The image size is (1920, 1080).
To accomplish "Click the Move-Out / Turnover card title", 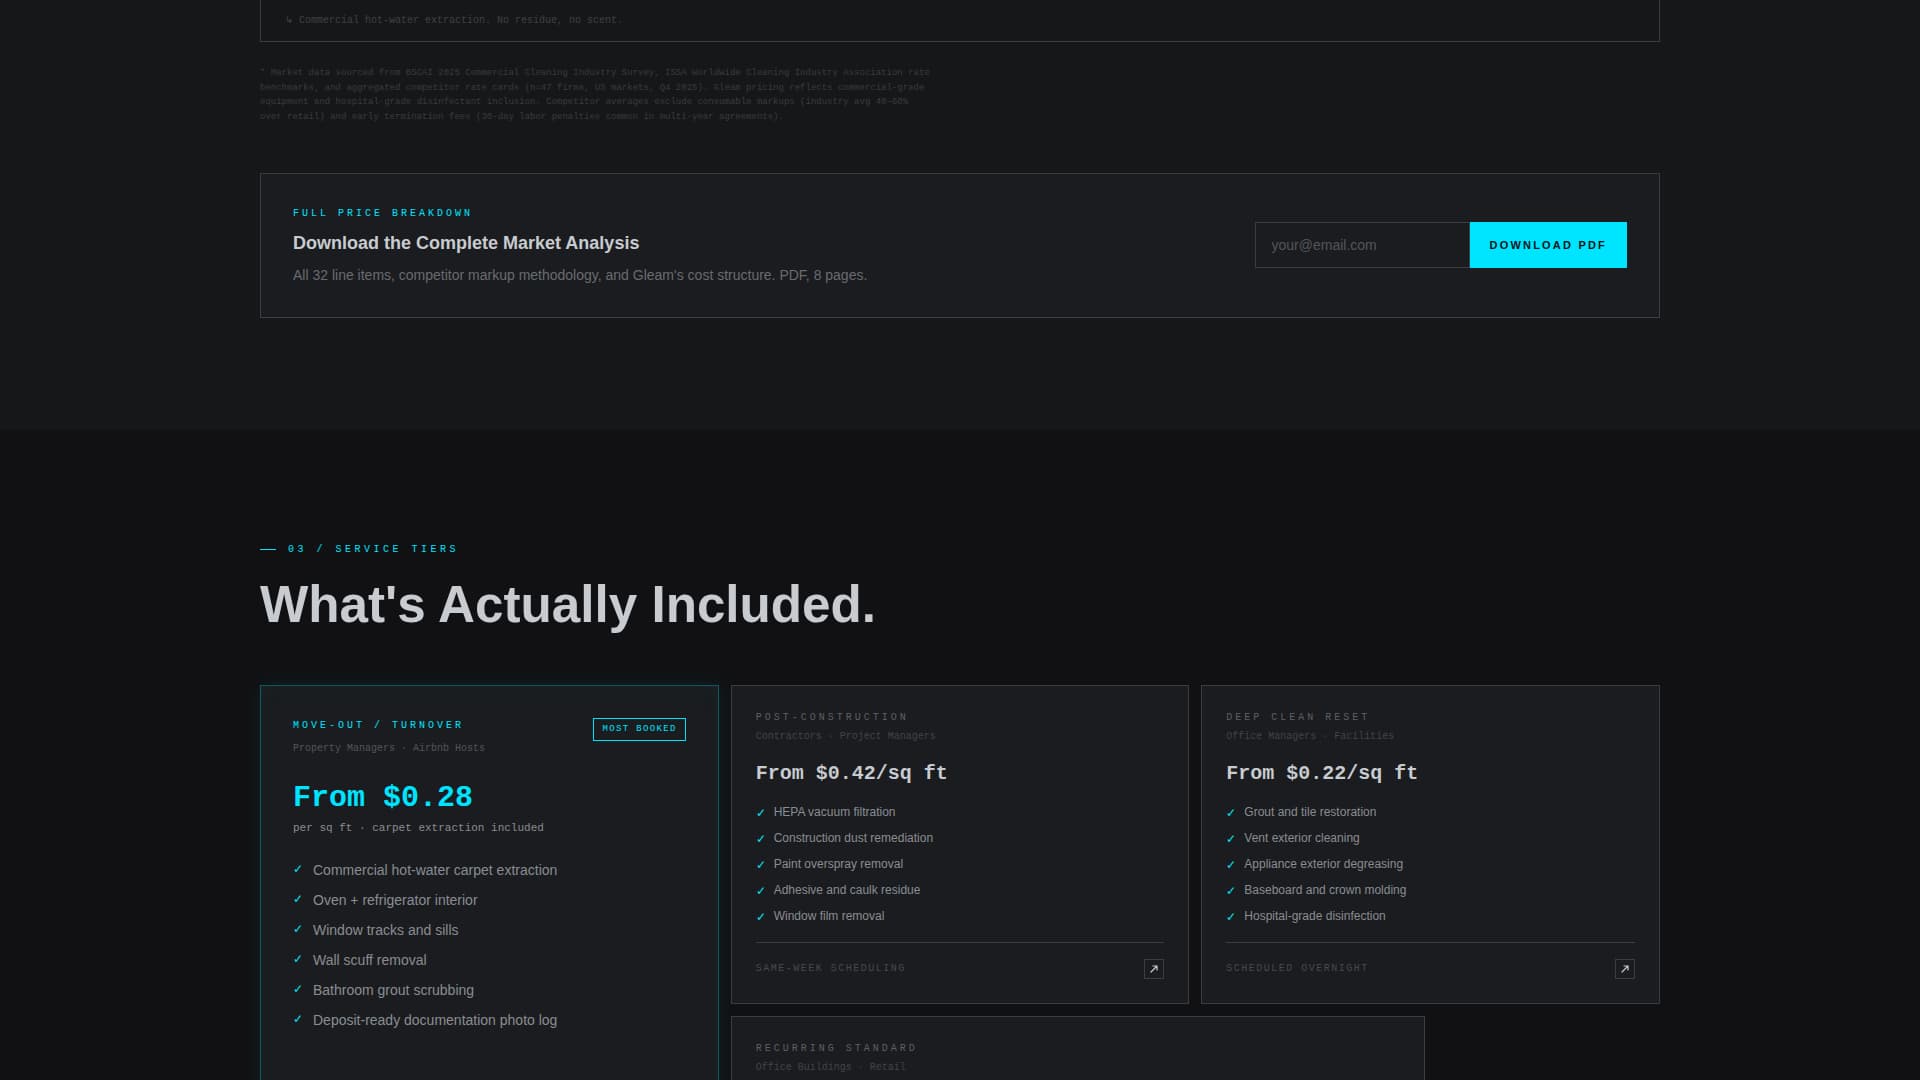I will pyautogui.click(x=378, y=725).
